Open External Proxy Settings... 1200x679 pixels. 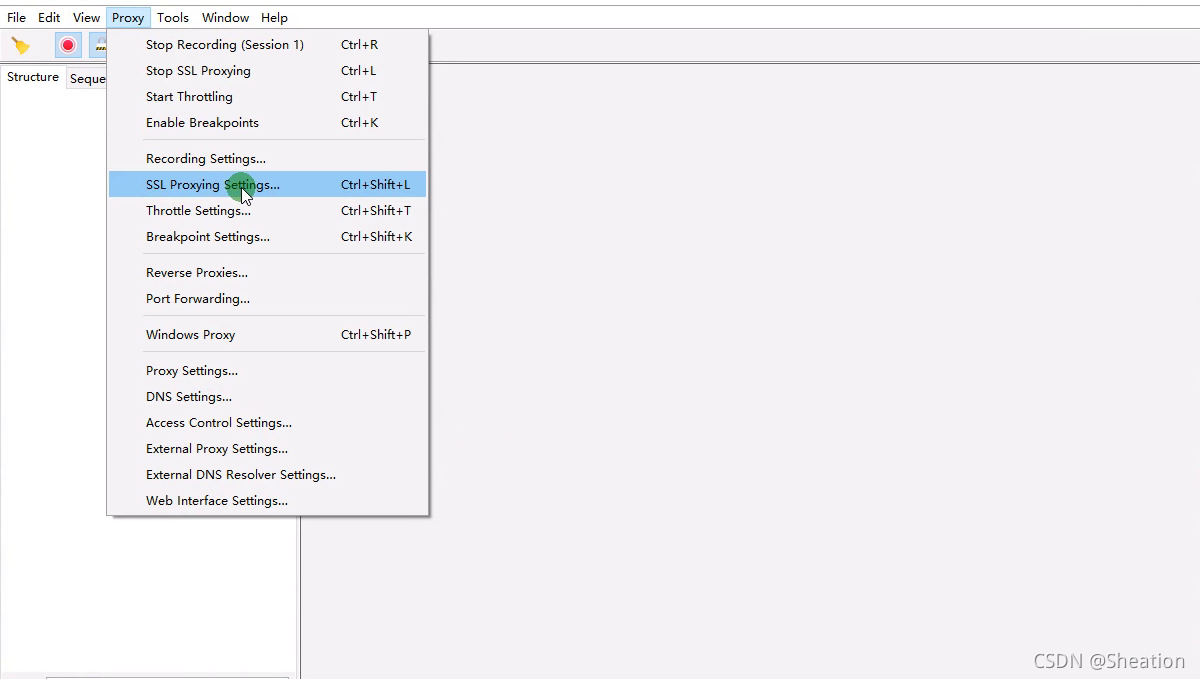[x=268, y=449]
